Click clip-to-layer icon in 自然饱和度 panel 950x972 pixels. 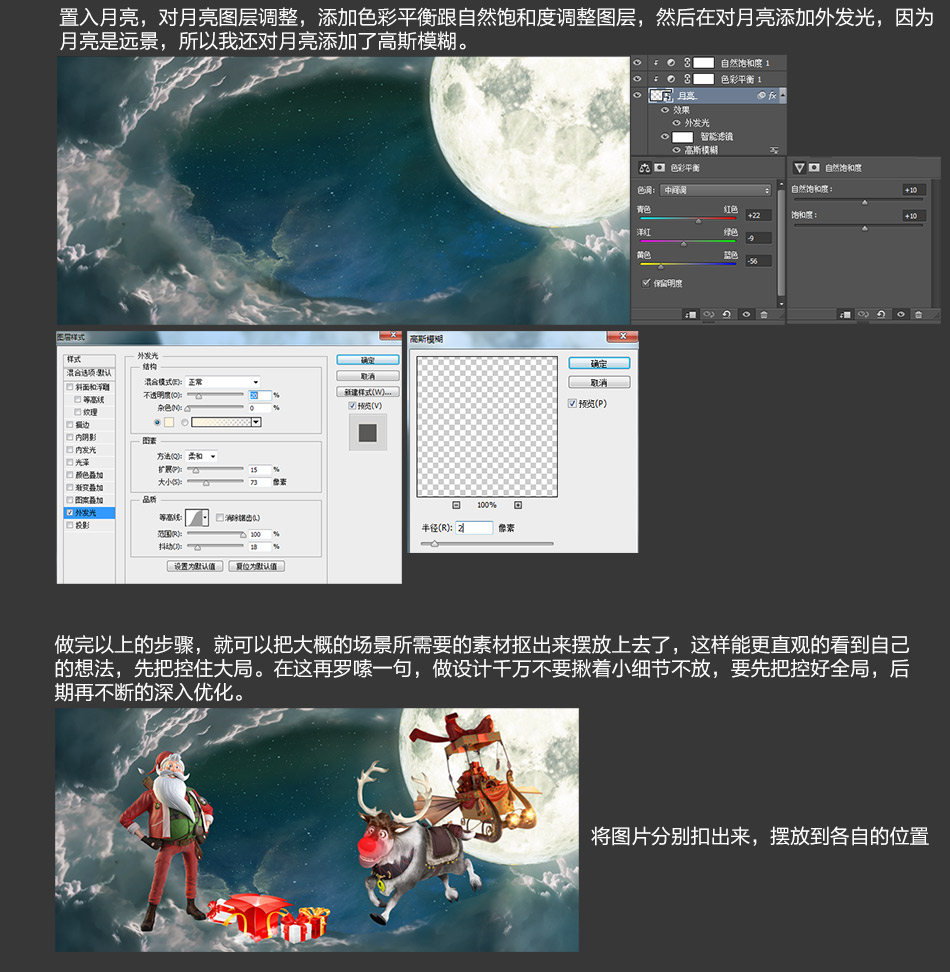[845, 314]
